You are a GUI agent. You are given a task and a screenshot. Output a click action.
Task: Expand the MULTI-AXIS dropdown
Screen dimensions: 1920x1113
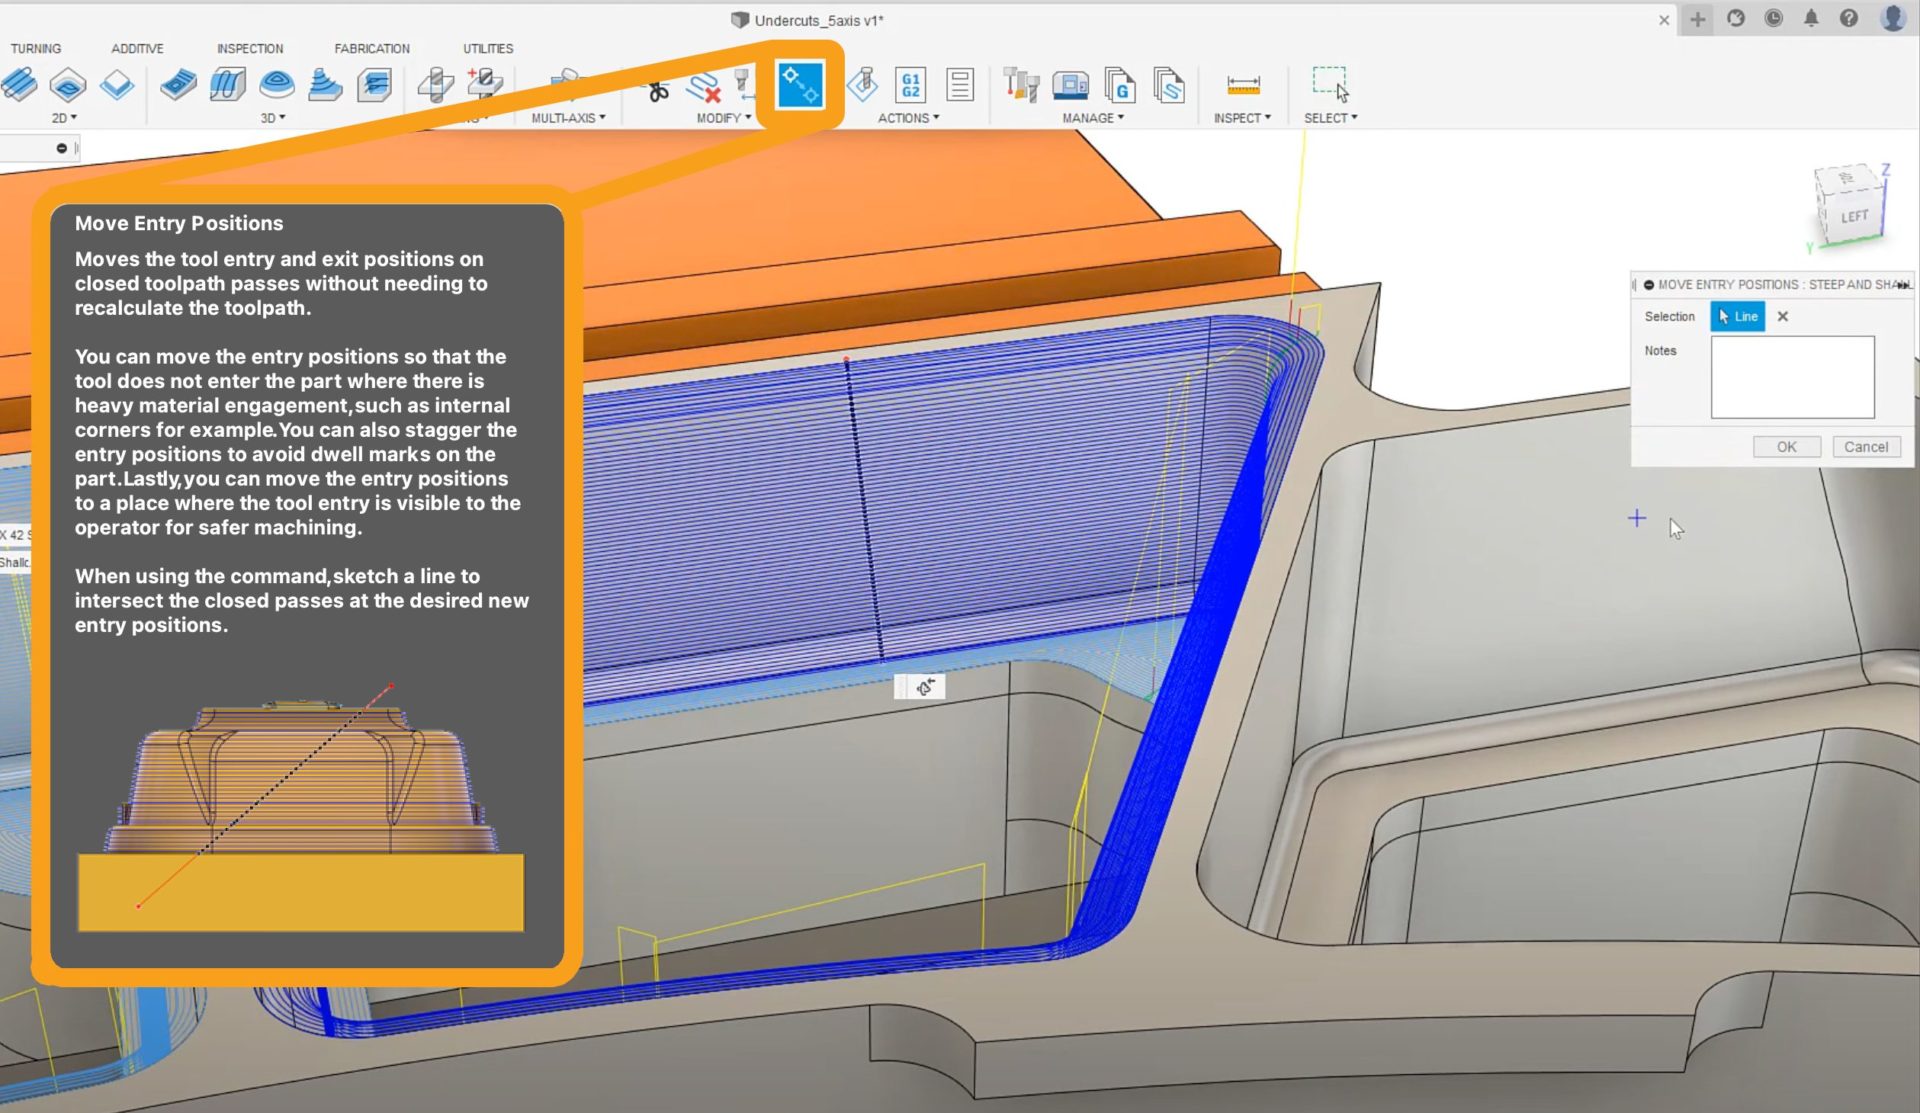click(568, 118)
